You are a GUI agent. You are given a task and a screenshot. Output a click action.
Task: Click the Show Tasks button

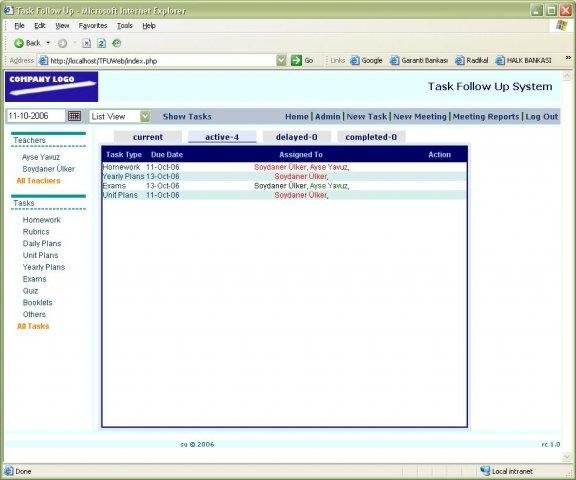(187, 116)
